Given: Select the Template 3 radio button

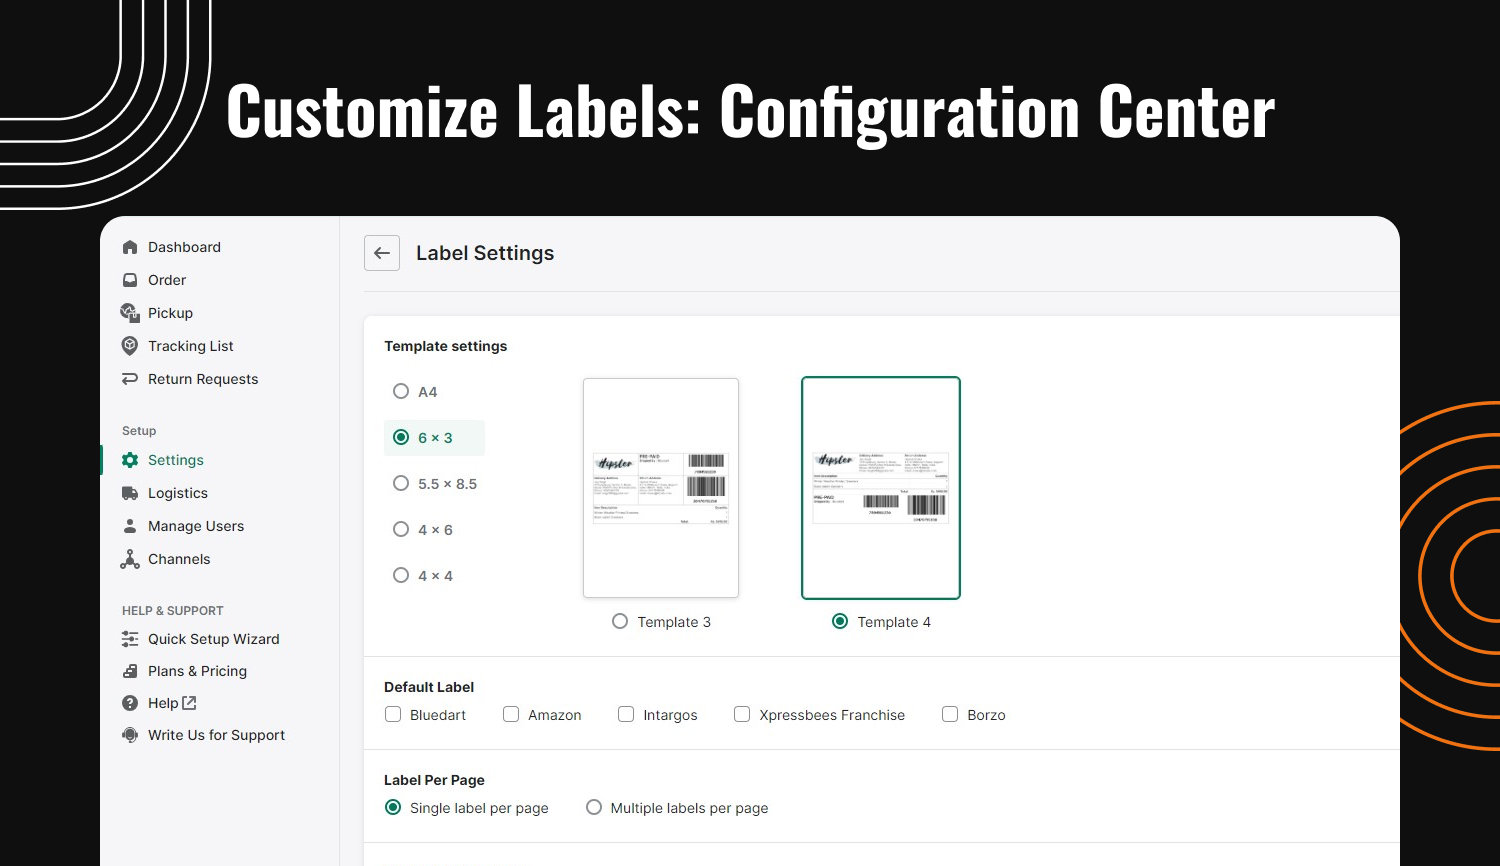Looking at the screenshot, I should pos(620,621).
